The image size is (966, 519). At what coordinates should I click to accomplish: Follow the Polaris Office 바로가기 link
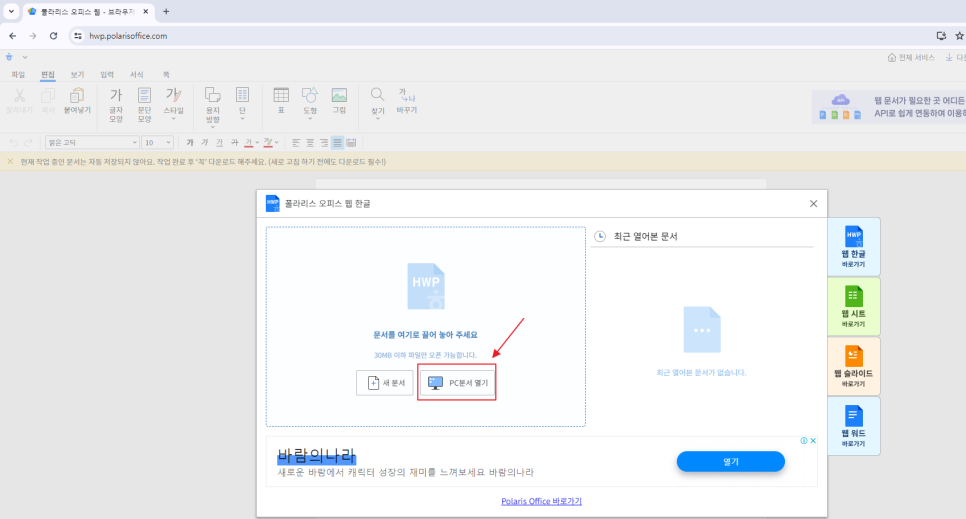coord(542,501)
